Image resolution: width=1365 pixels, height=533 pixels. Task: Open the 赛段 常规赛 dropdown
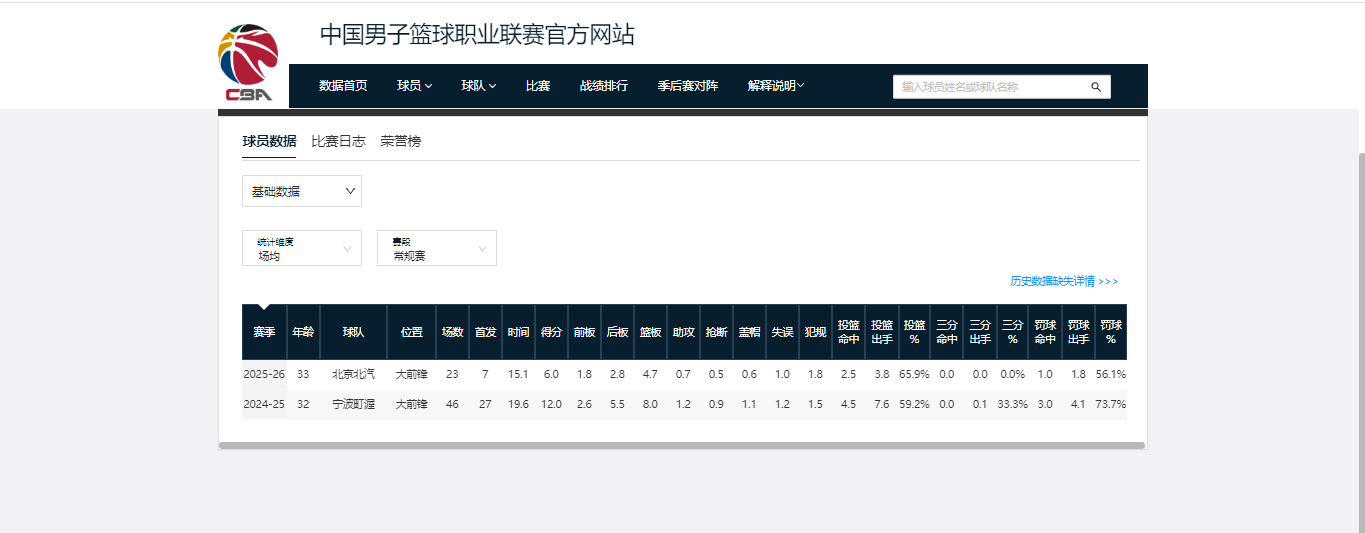436,248
